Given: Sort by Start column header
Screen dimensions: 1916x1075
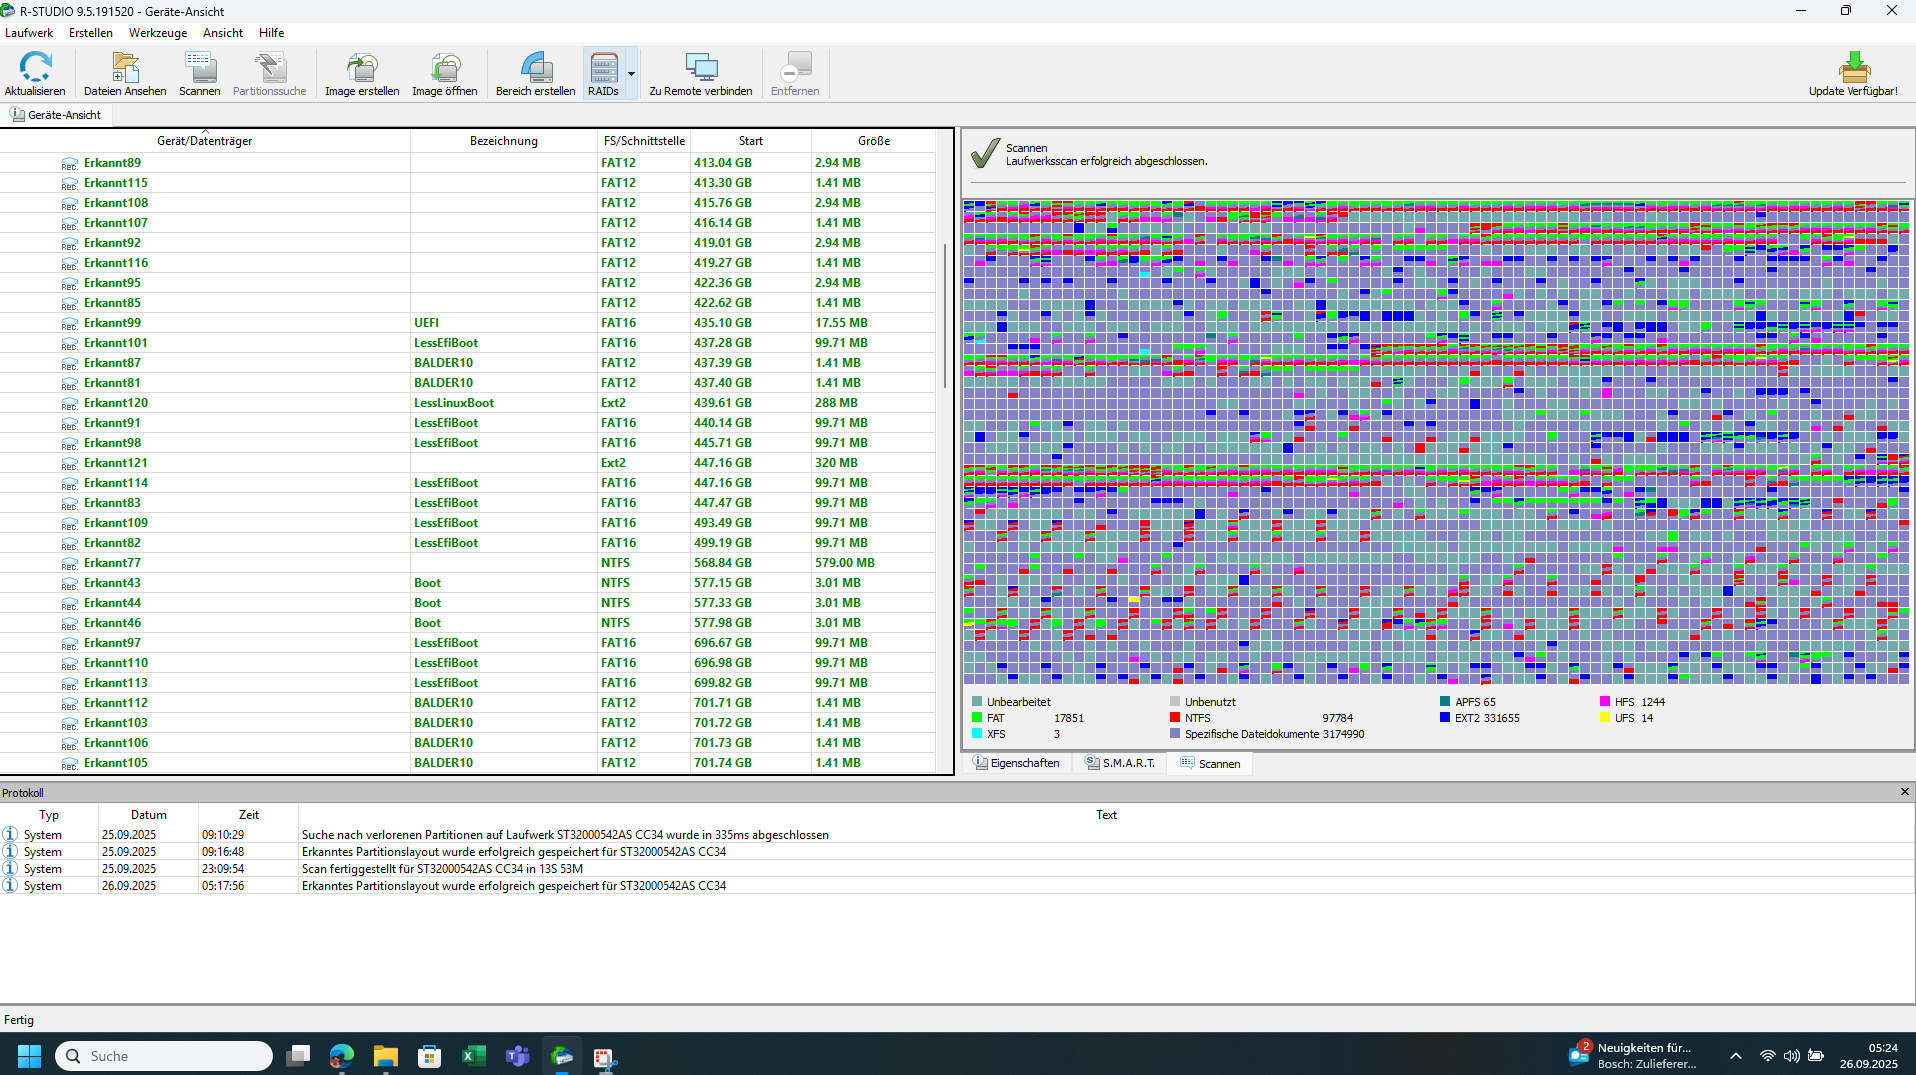Looking at the screenshot, I should point(751,141).
